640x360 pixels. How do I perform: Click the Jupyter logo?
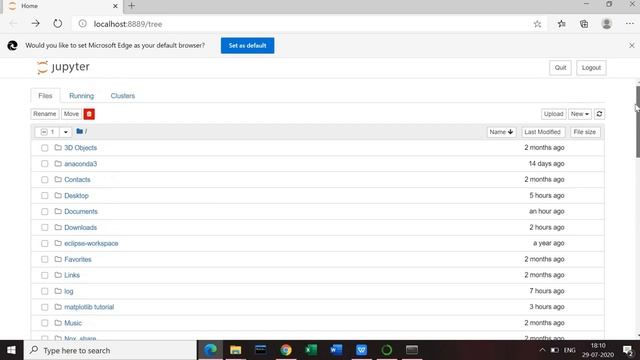[63, 67]
